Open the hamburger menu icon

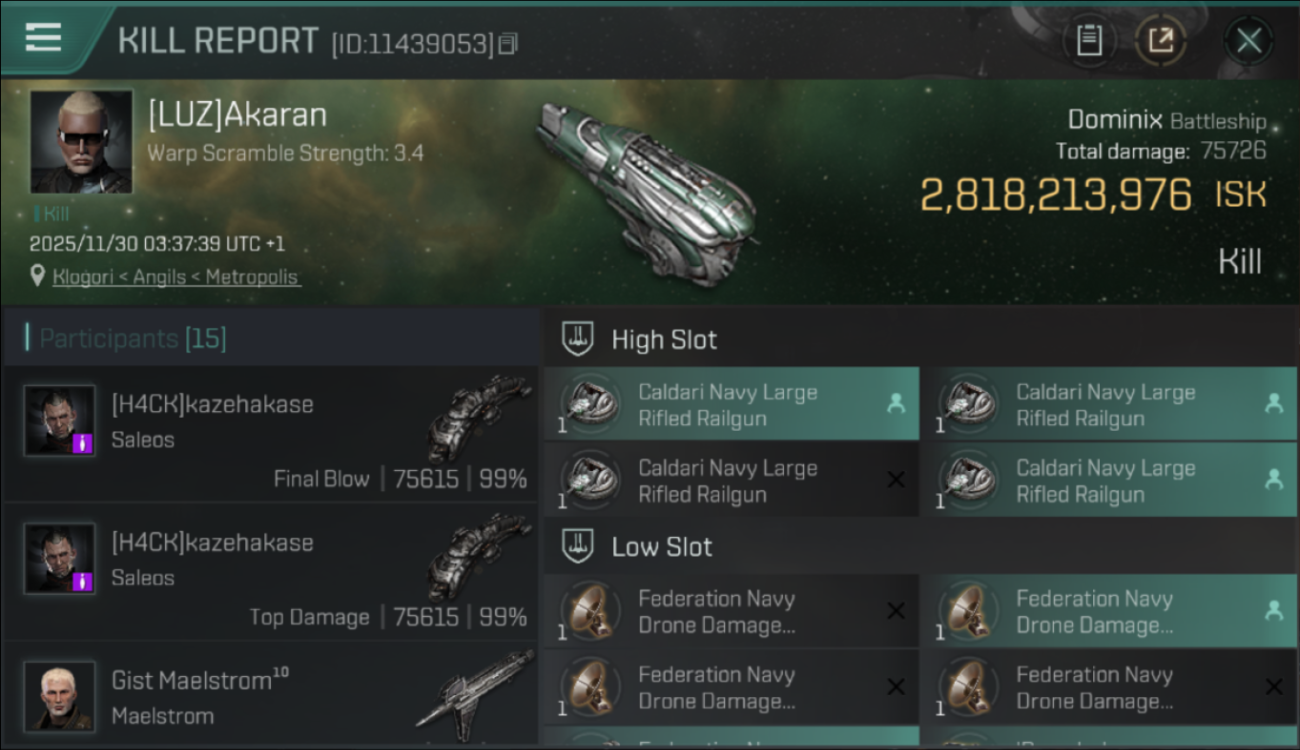click(x=43, y=38)
